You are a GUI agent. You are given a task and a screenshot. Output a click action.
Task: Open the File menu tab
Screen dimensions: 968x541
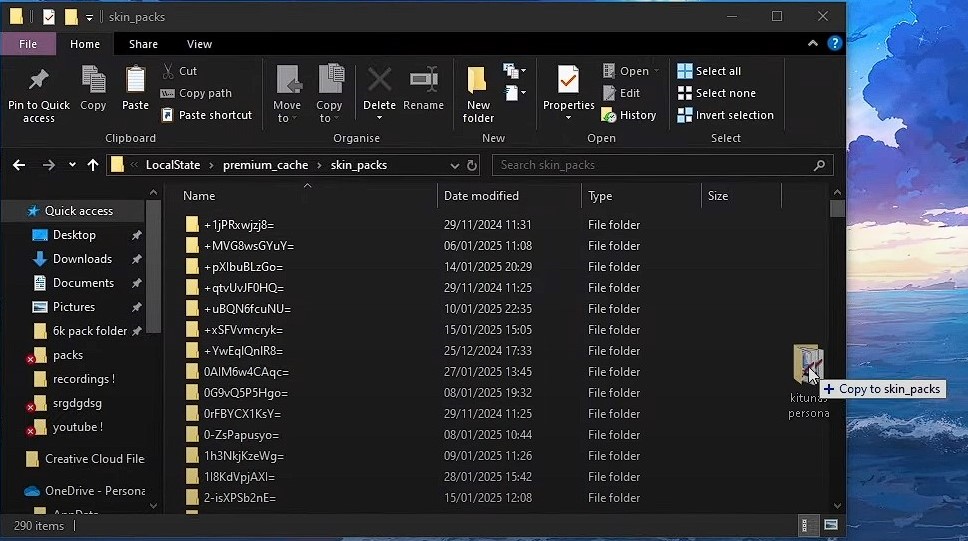[28, 44]
